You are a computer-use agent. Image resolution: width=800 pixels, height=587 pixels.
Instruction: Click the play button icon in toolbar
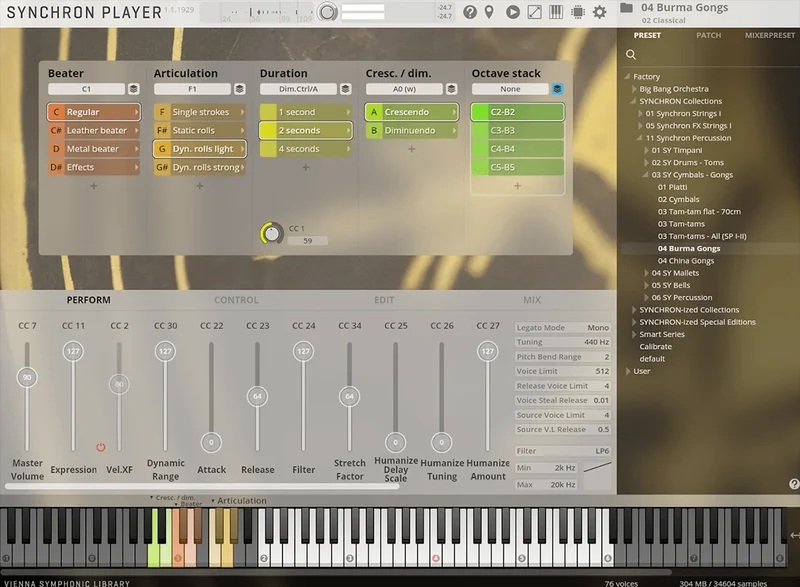[x=513, y=12]
